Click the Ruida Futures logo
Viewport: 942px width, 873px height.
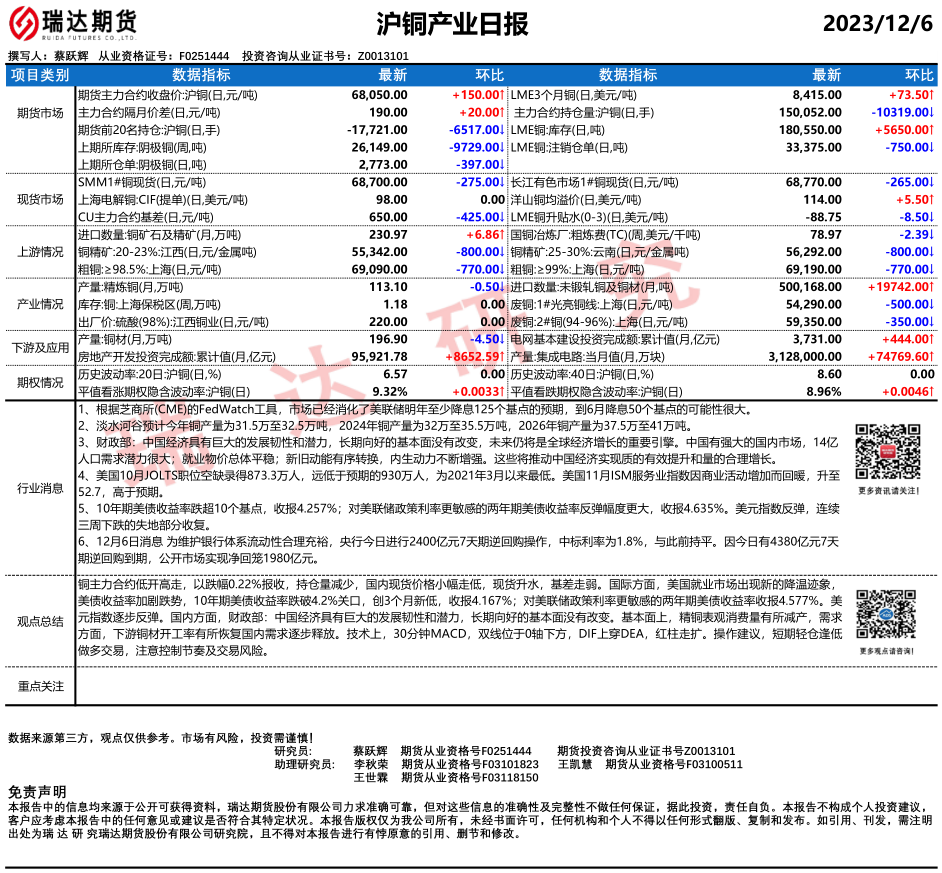click(74, 22)
